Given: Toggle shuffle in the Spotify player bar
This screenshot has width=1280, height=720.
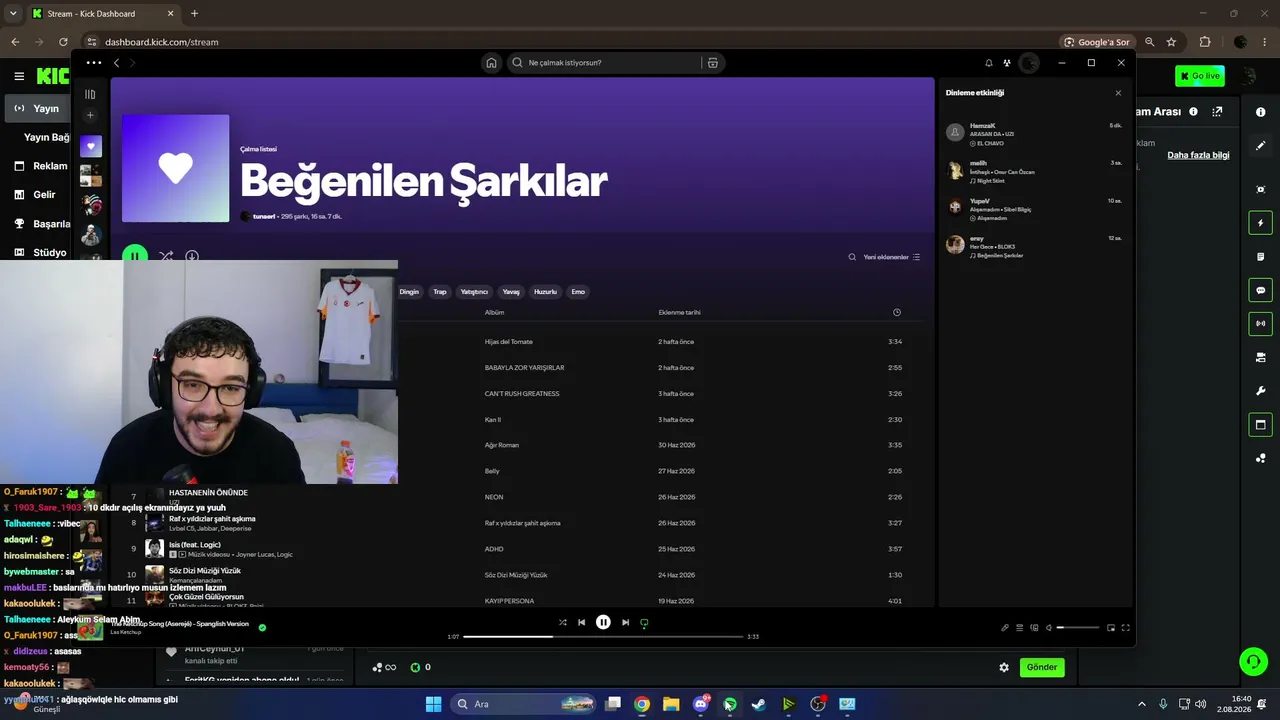Looking at the screenshot, I should 562,622.
